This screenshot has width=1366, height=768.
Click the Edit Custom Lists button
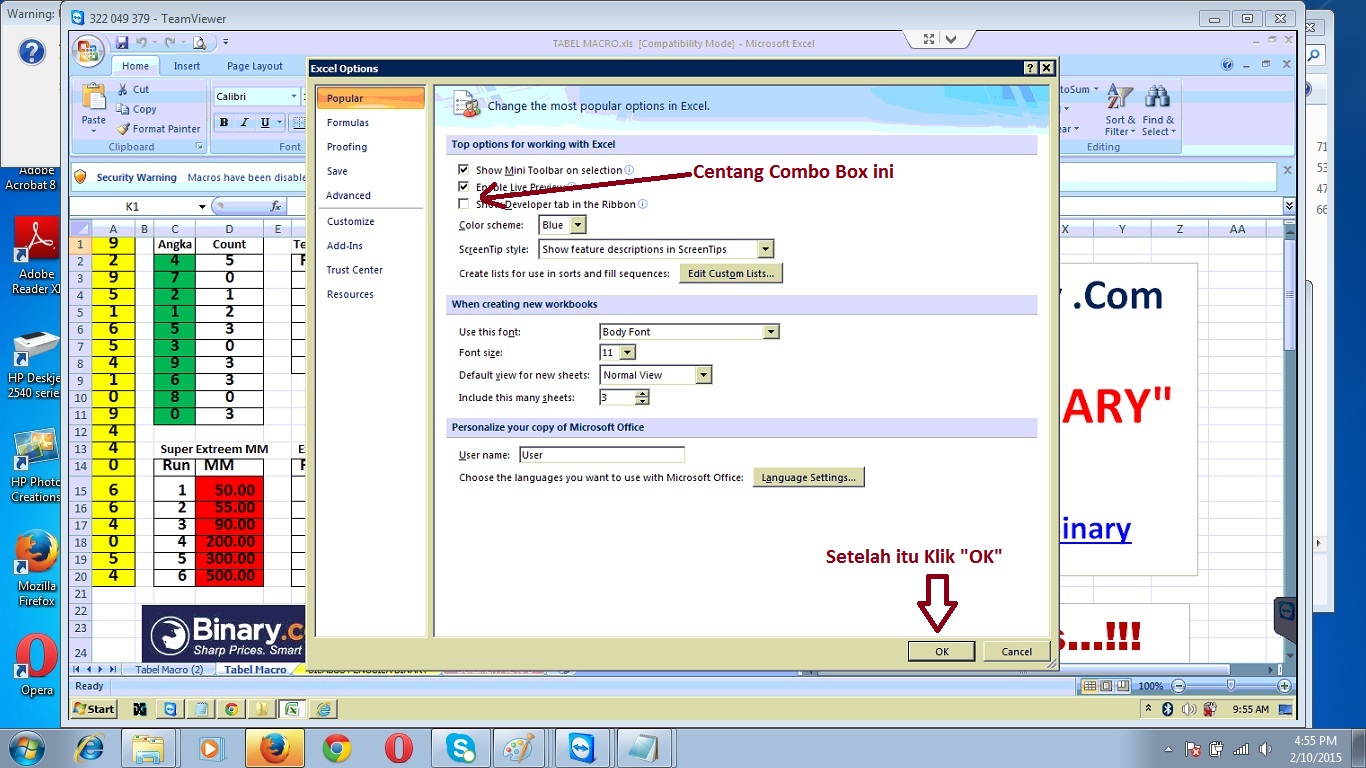coord(731,273)
